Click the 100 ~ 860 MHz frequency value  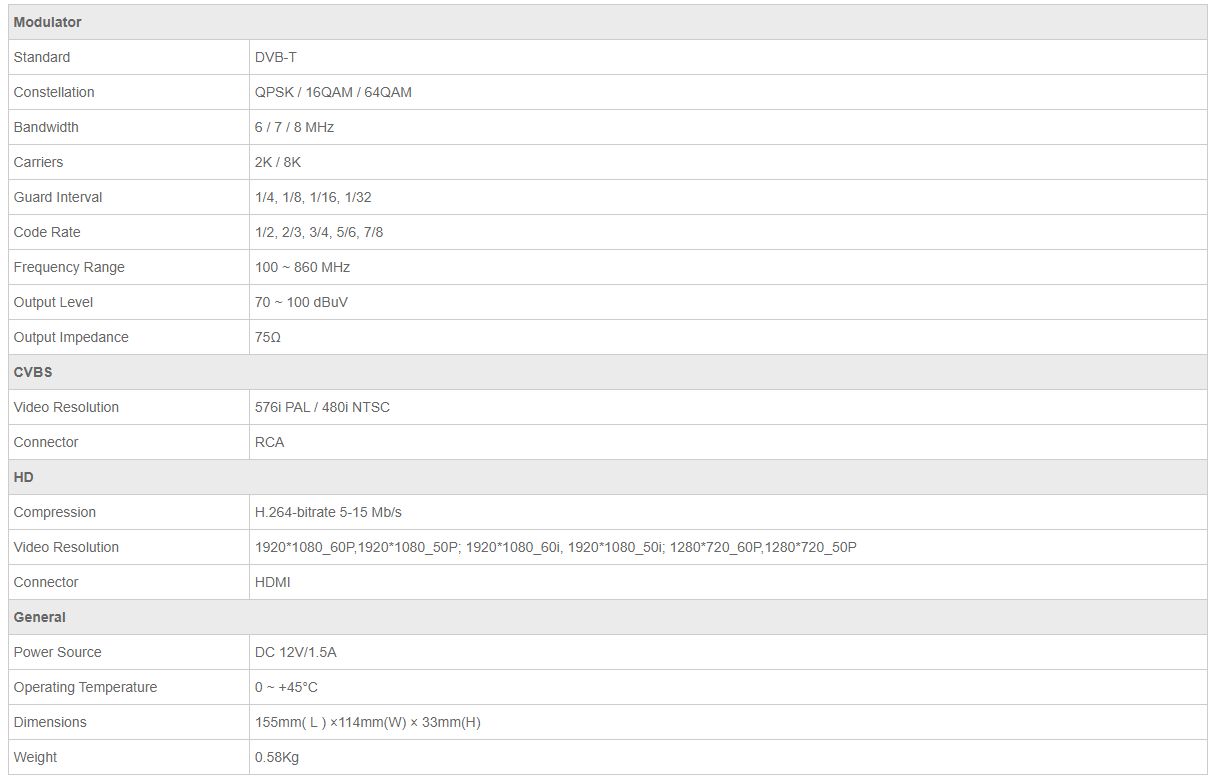pos(302,267)
